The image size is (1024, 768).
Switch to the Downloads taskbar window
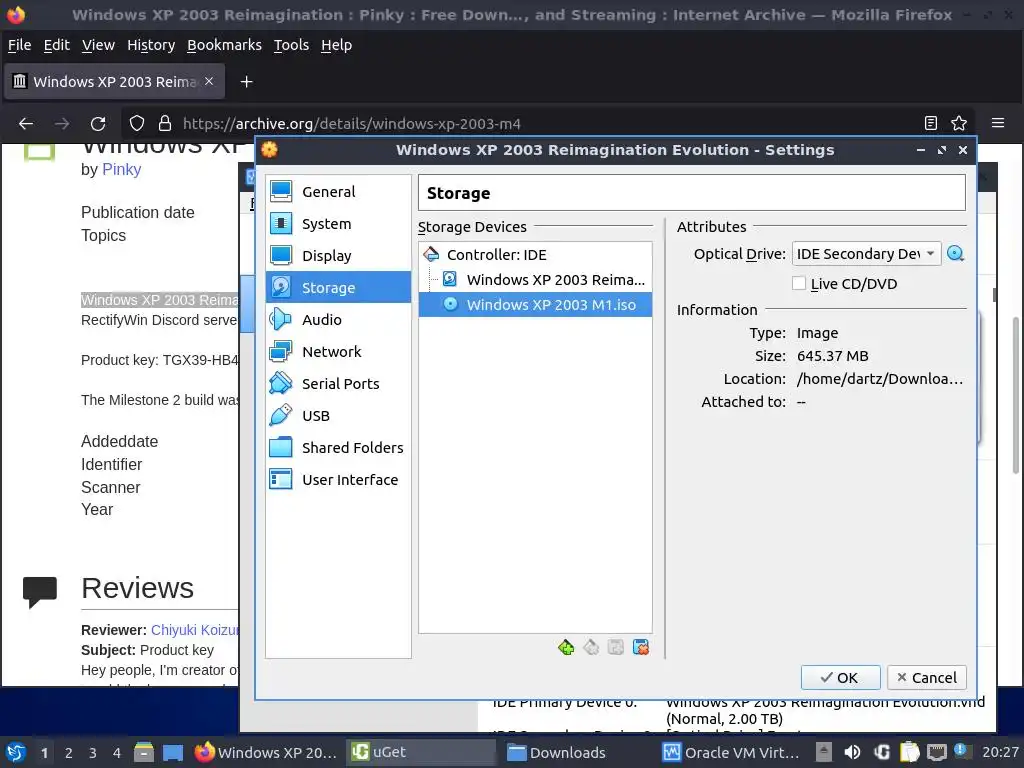(578, 752)
